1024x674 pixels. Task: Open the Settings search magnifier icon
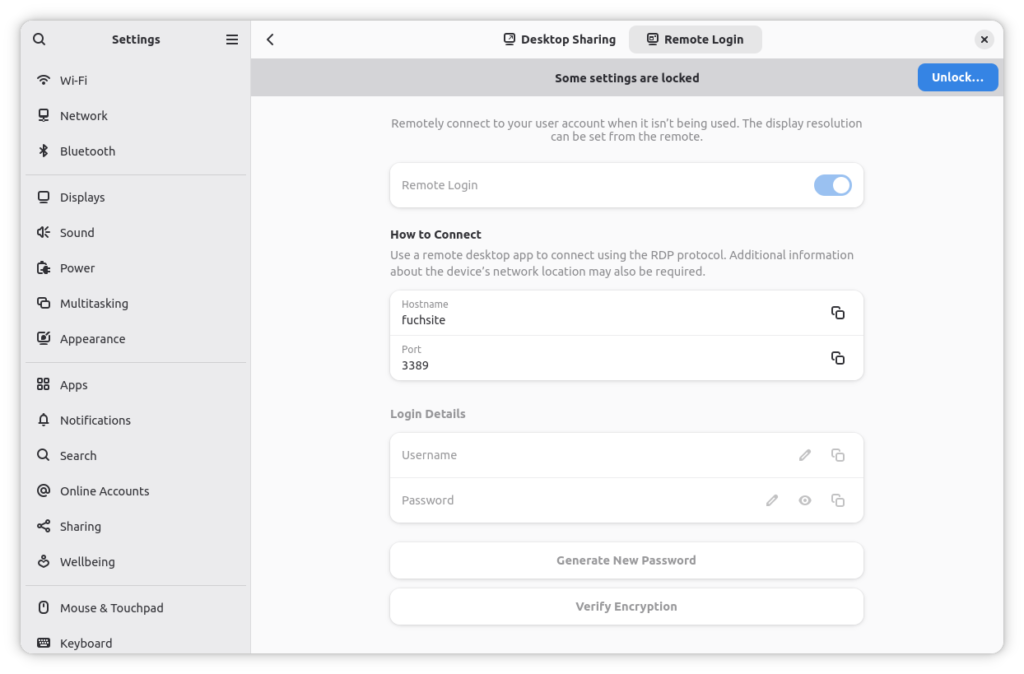coord(39,39)
